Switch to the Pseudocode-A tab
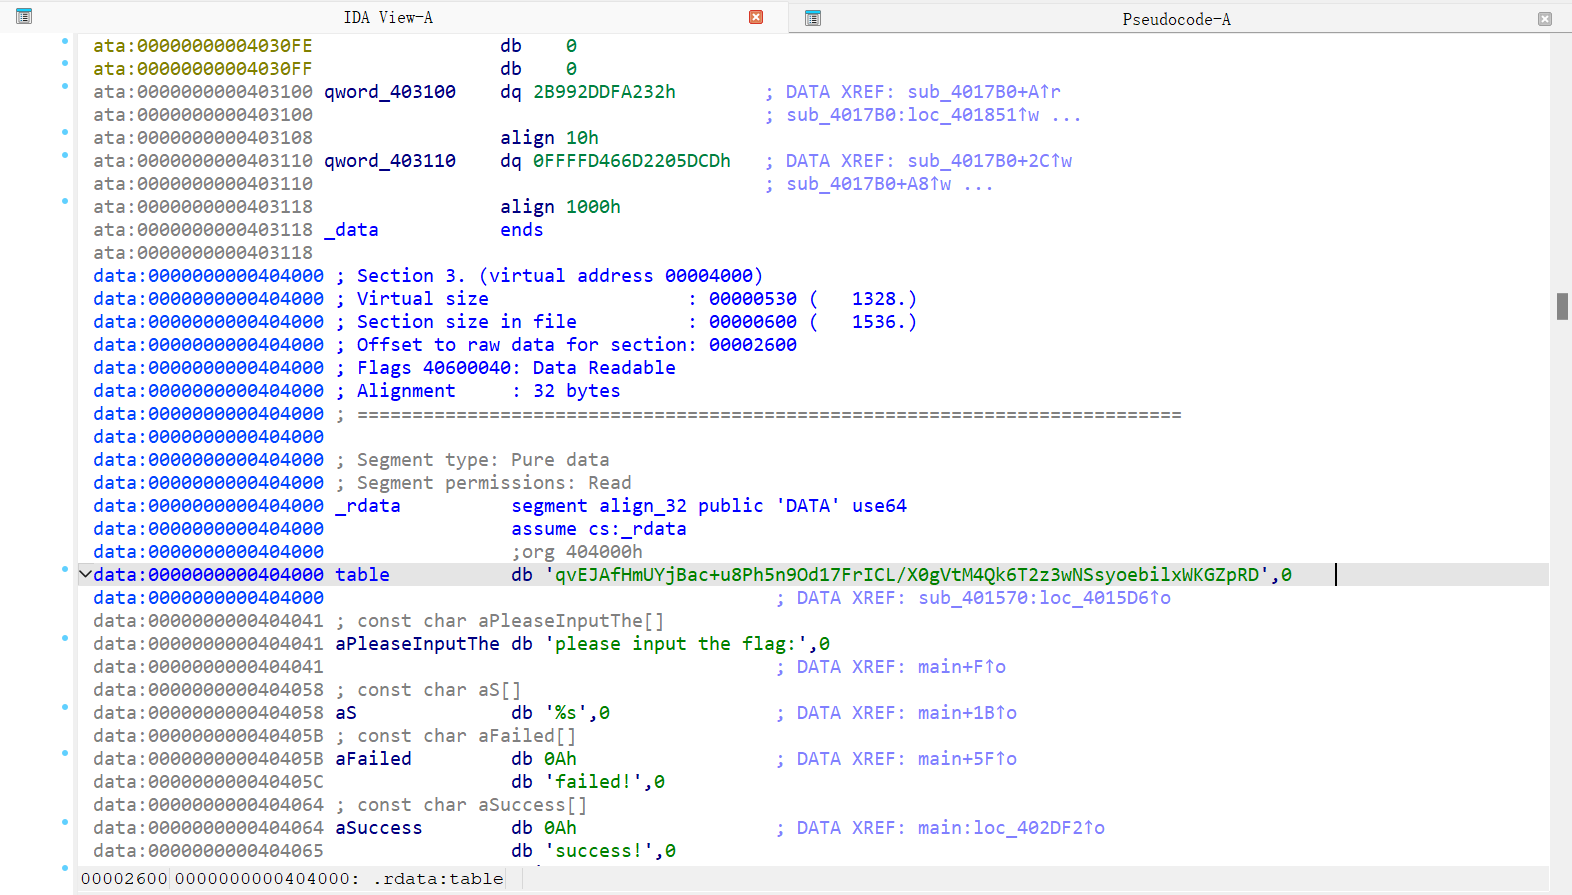1572x895 pixels. click(1175, 19)
